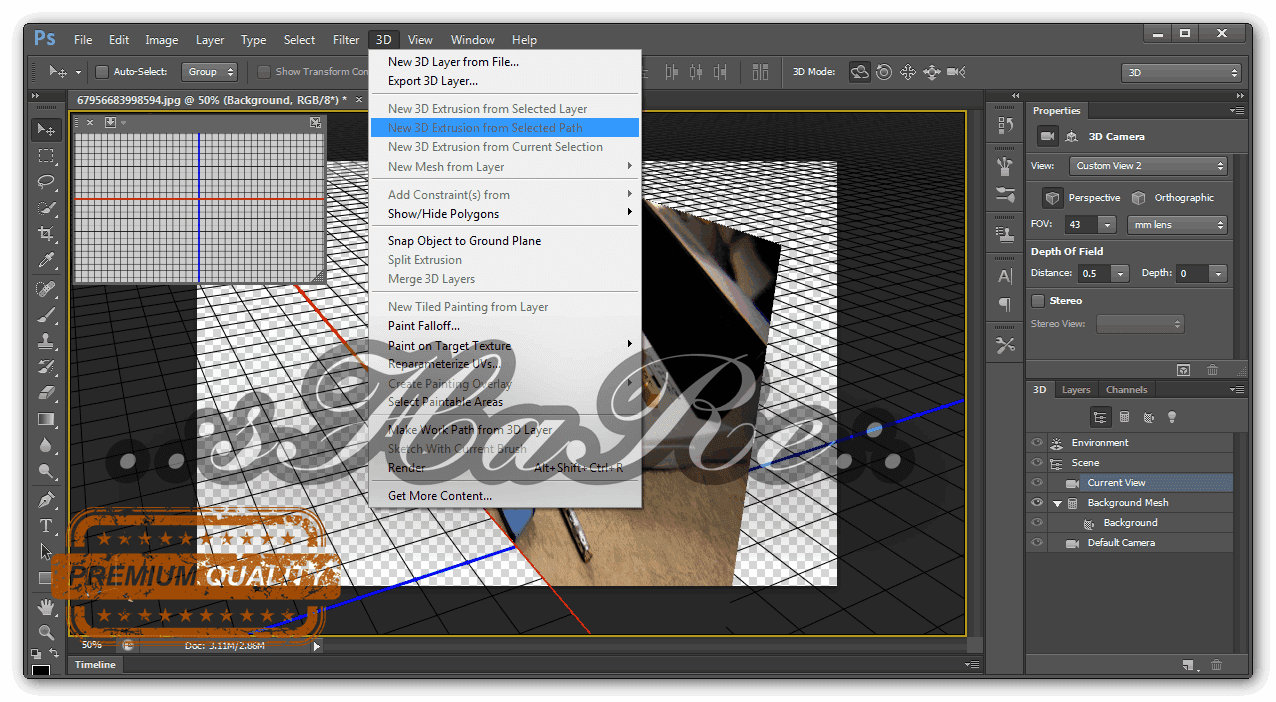Open the Distance value dropdown arrow
Viewport: 1276px width, 702px height.
point(1120,273)
